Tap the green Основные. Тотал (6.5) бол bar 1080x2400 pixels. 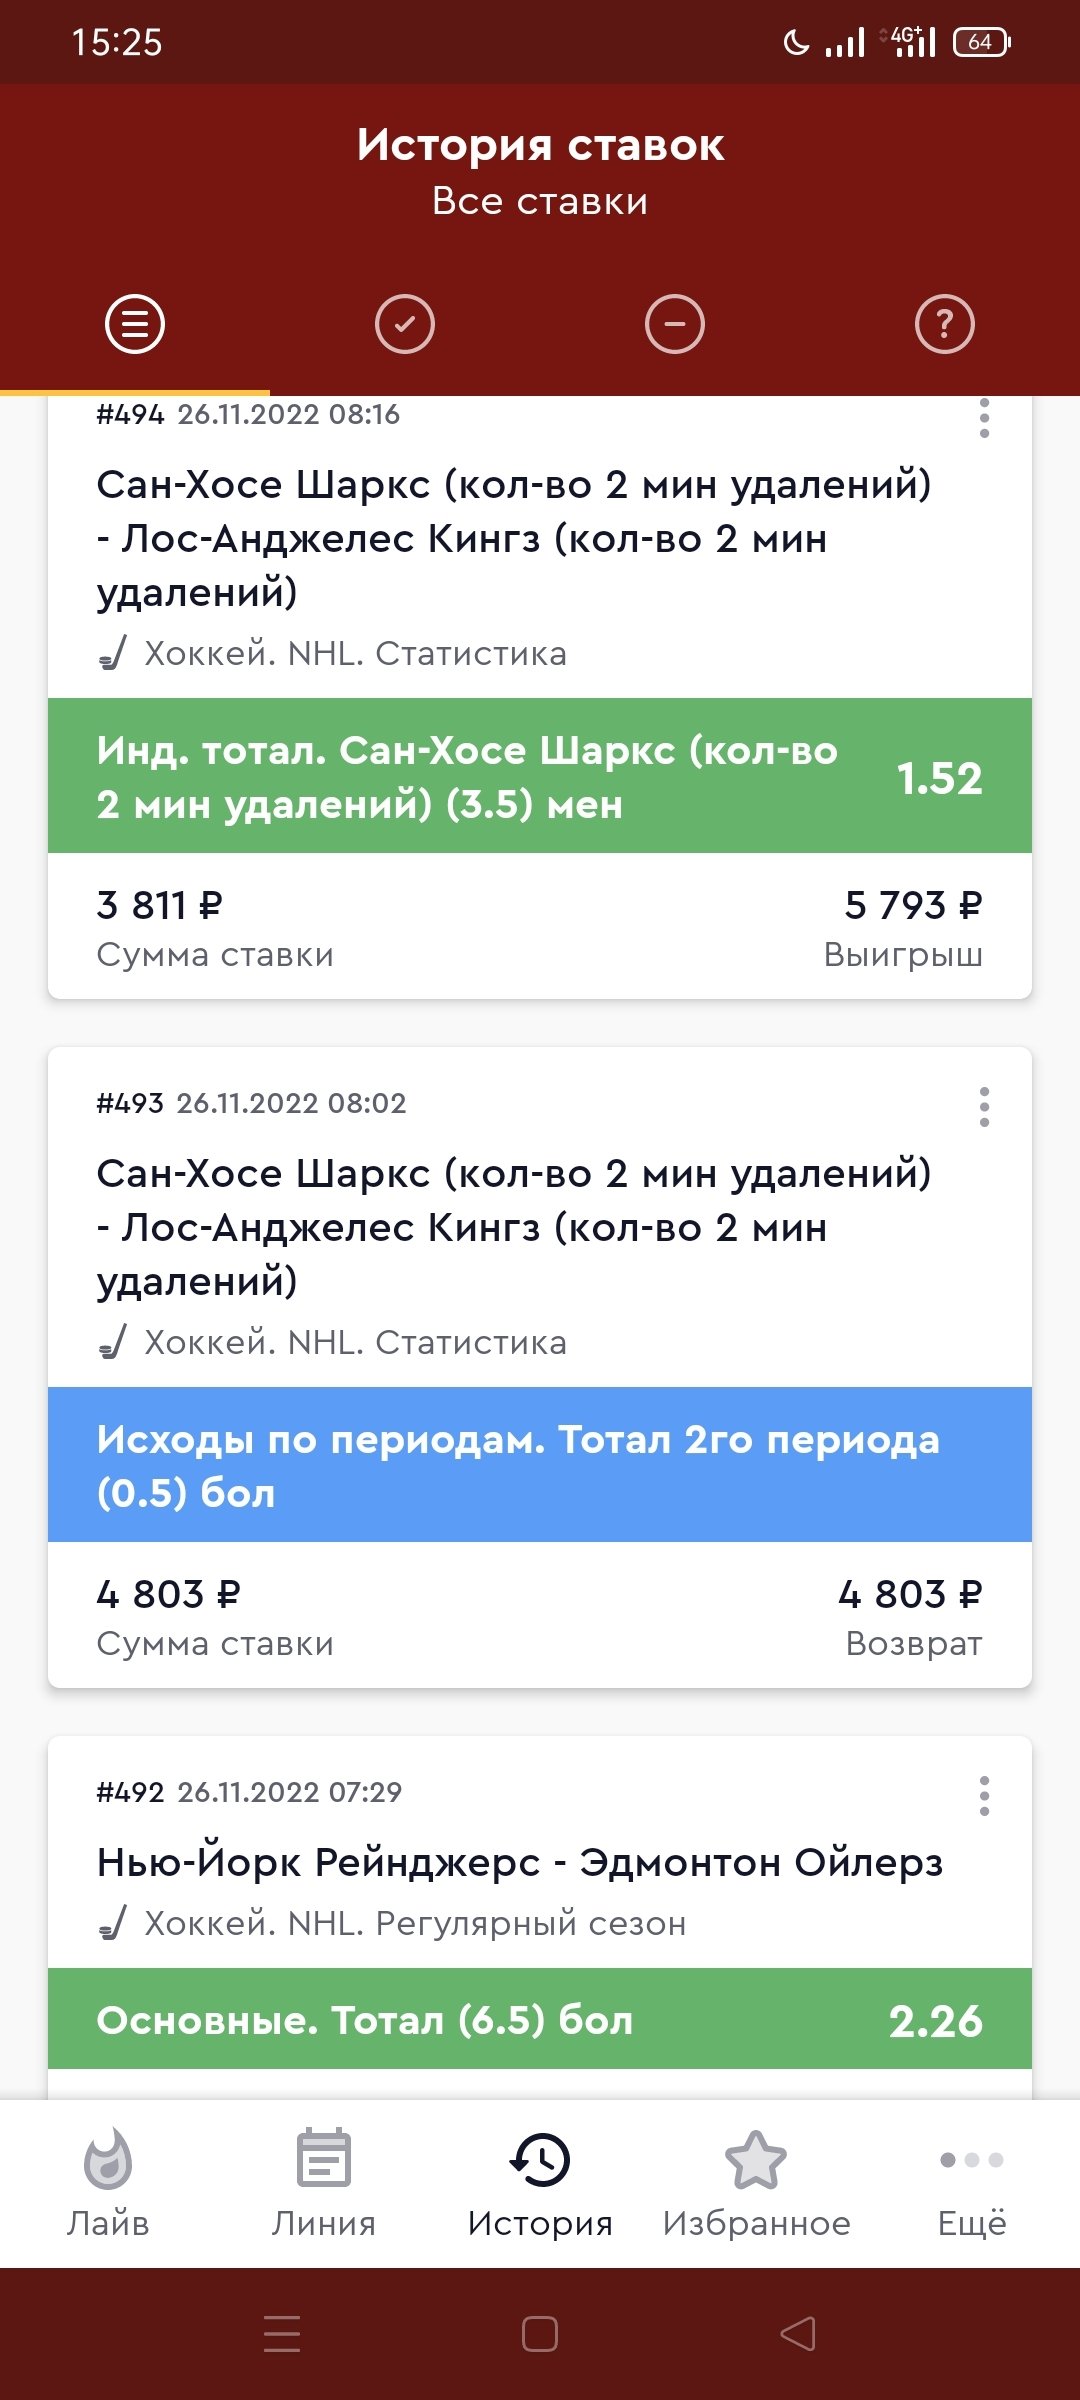540,2020
